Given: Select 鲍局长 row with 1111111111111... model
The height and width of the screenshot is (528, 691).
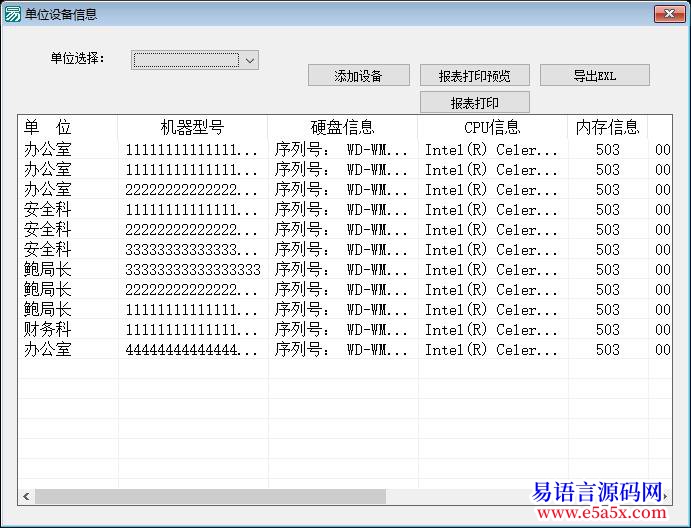Looking at the screenshot, I should click(345, 309).
